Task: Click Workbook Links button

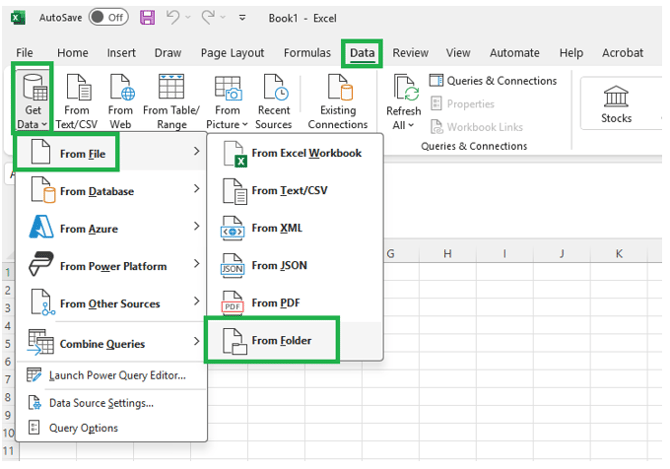Action: [476, 127]
